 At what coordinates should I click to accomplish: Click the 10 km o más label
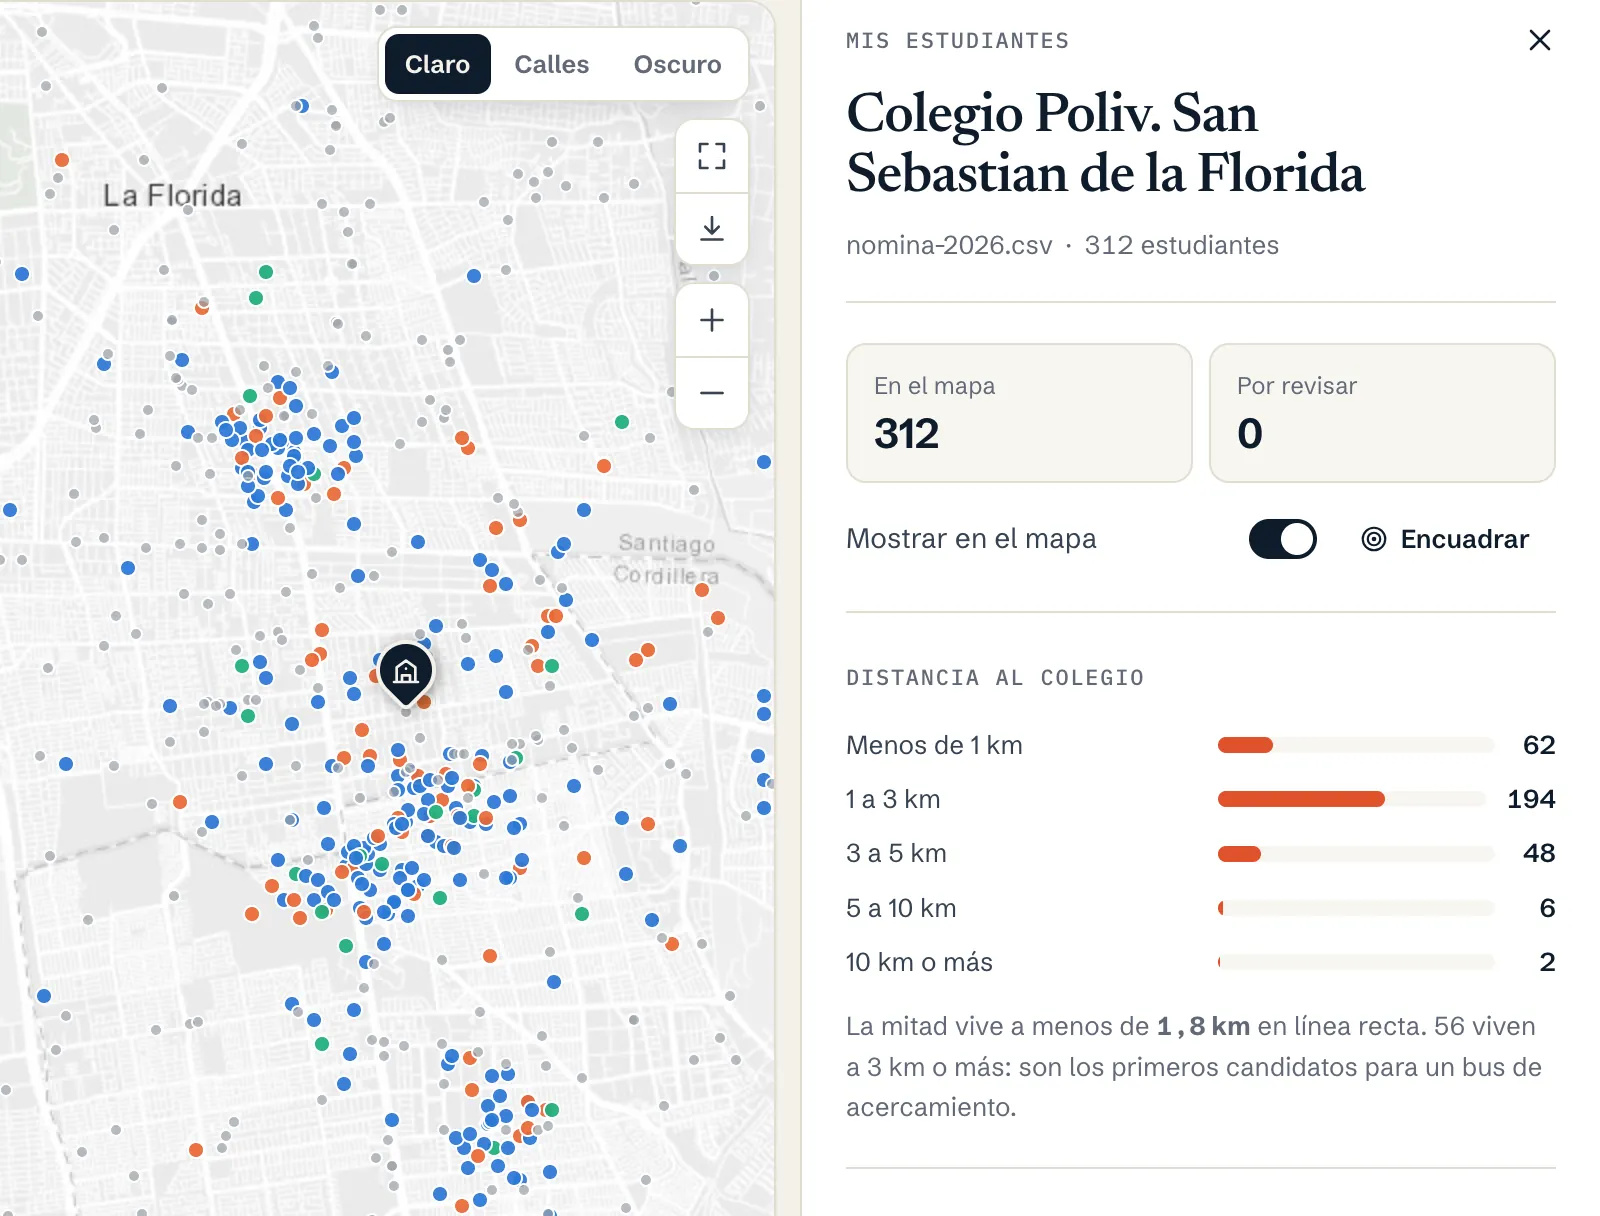coord(919,962)
